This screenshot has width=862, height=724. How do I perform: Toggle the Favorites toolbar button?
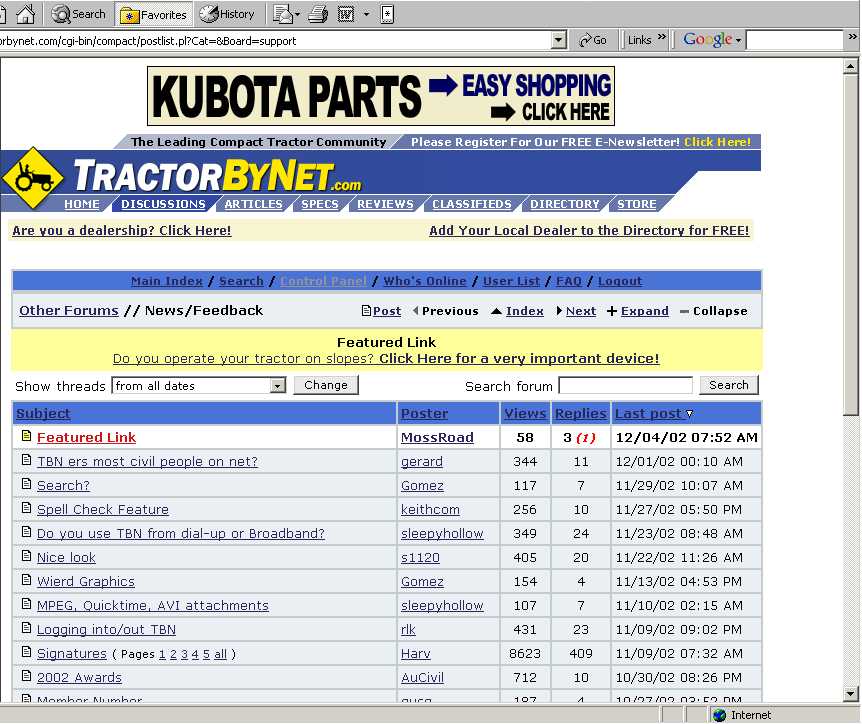[153, 14]
